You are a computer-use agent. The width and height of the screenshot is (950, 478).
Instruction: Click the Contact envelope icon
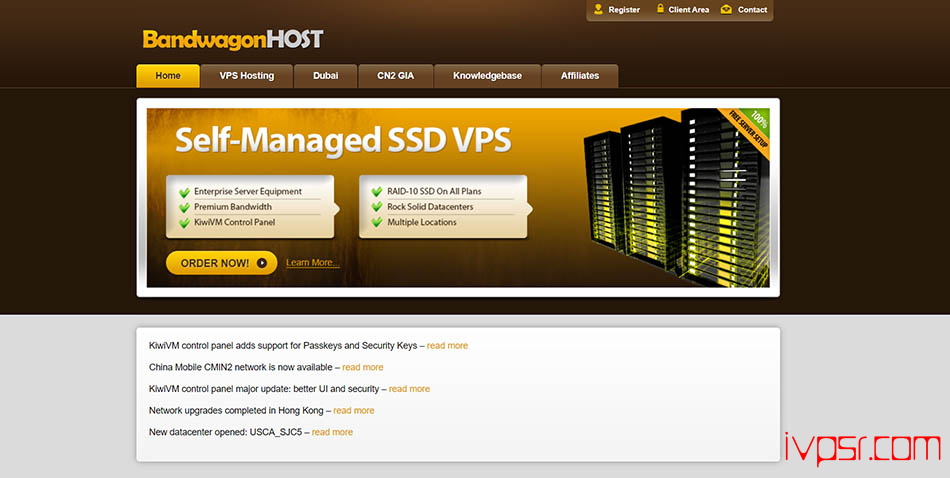click(726, 9)
